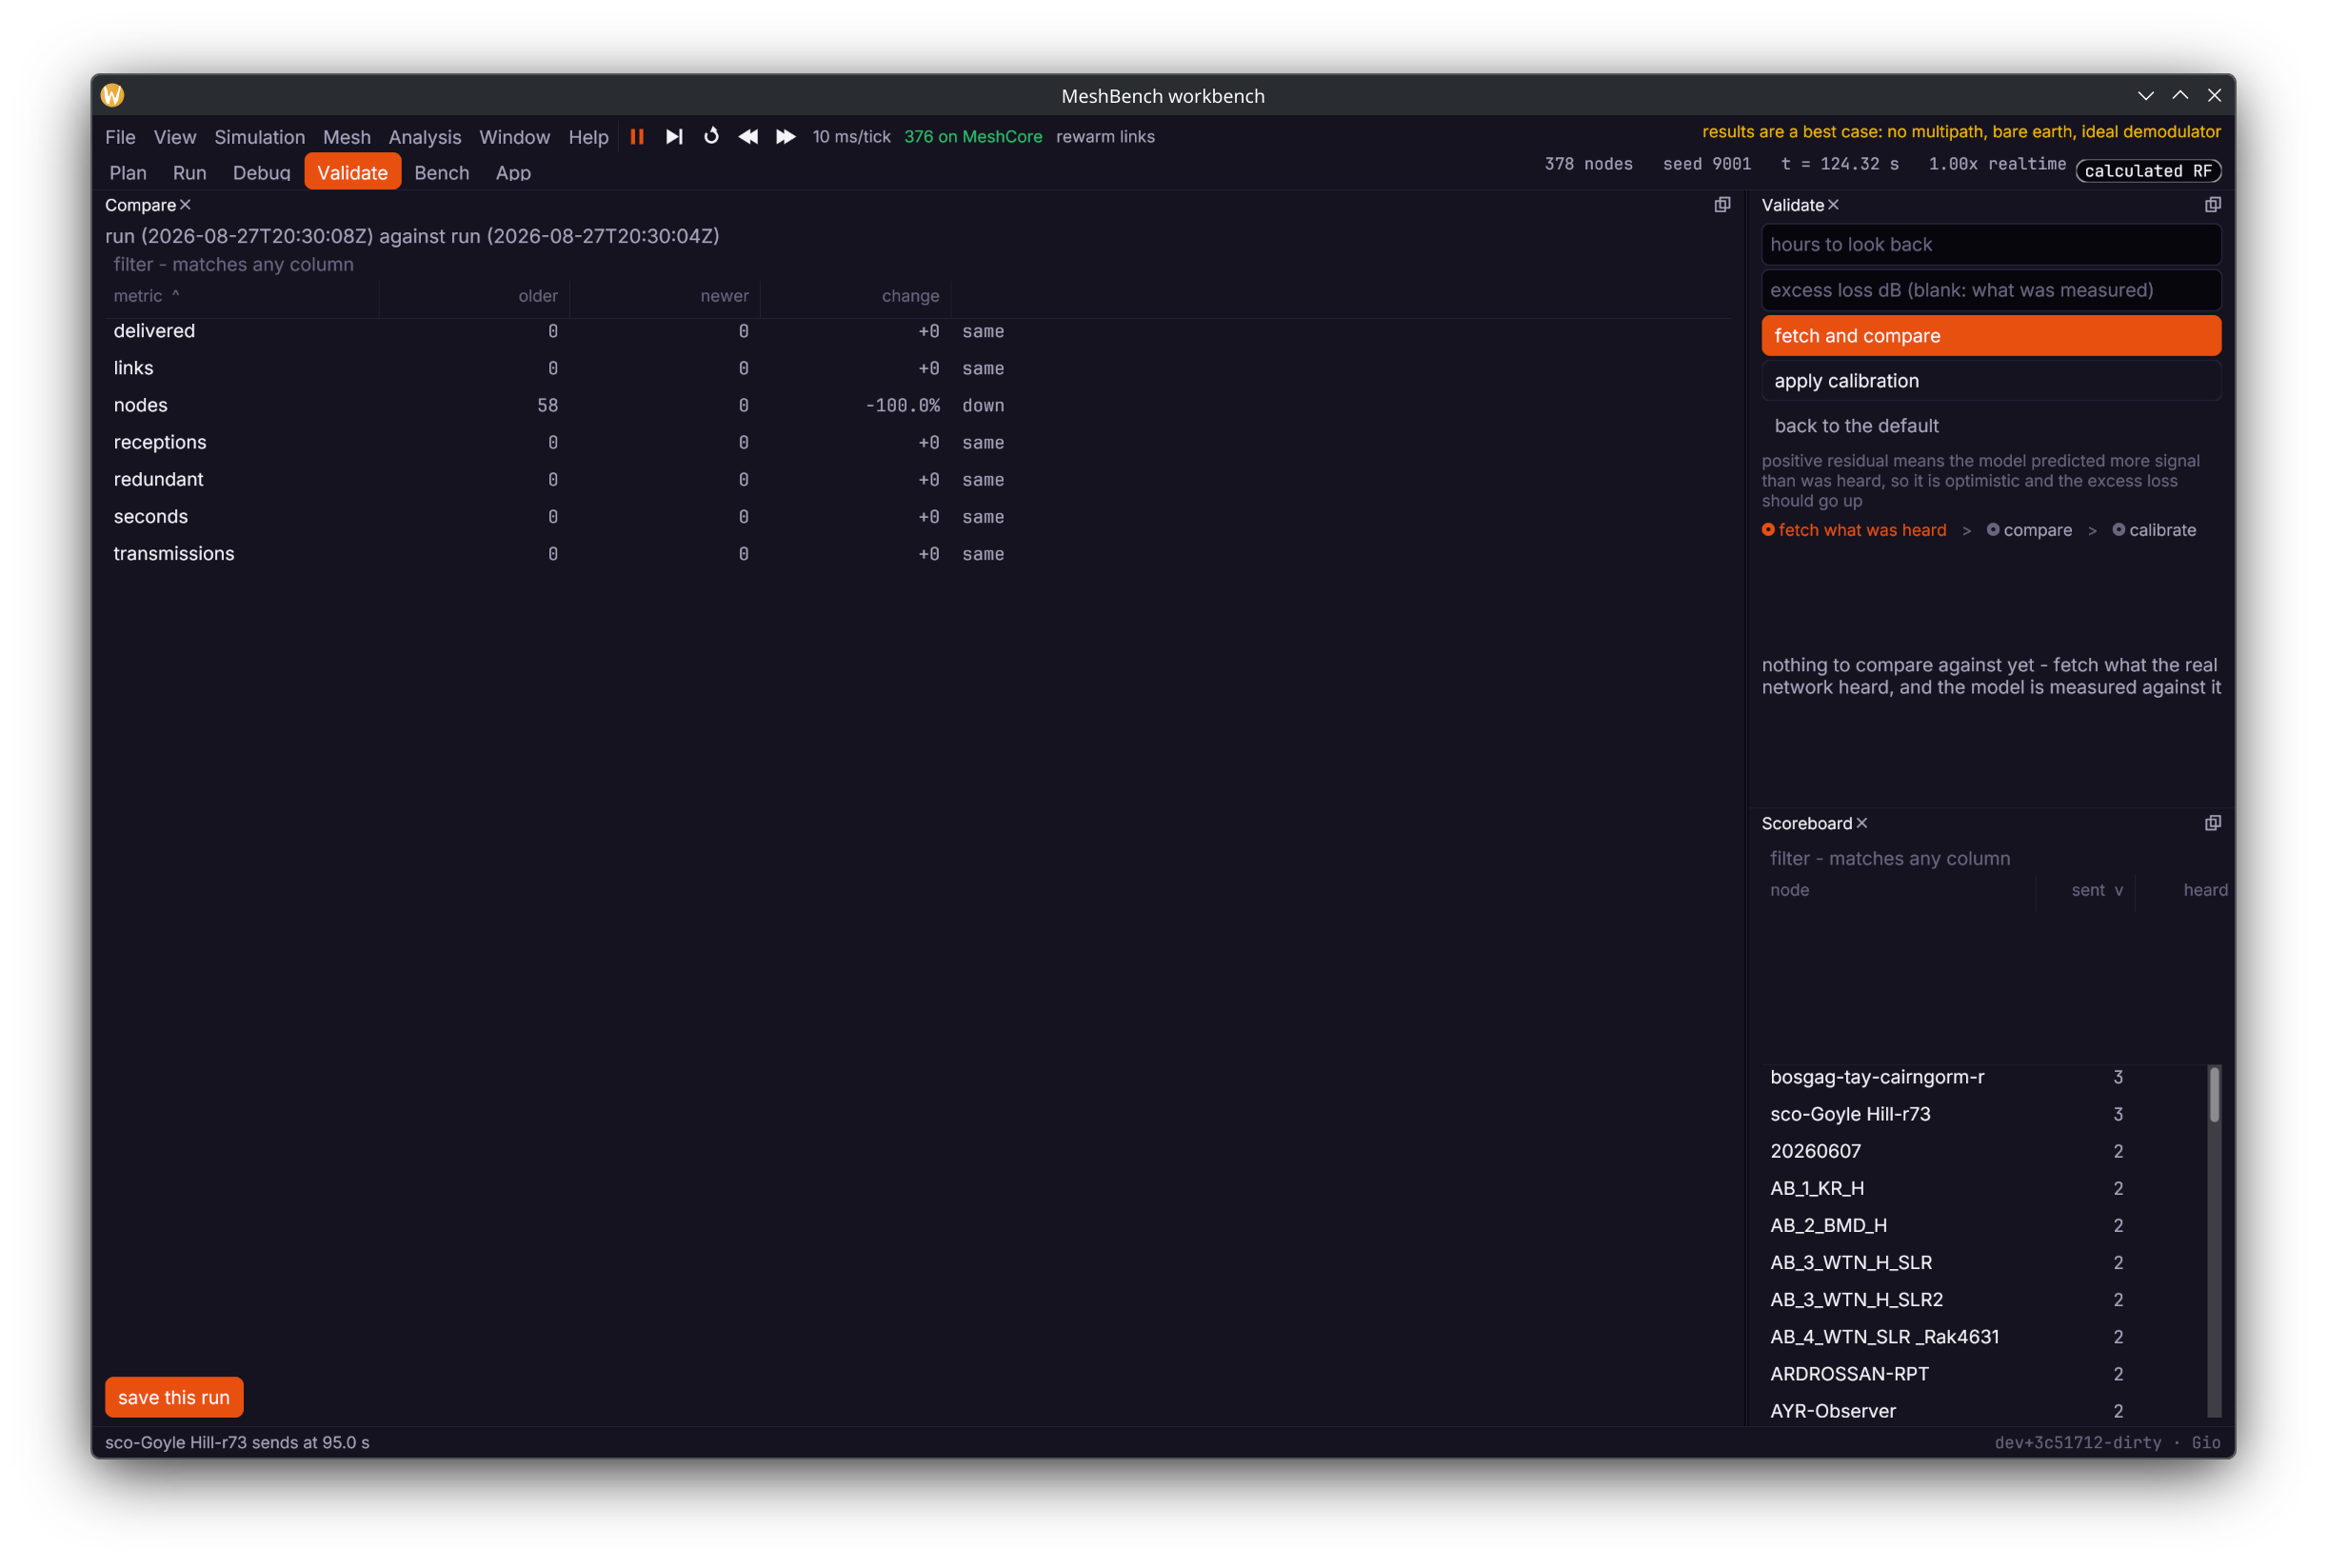
Task: Sort Scoreboard by node column
Action: [x=1898, y=890]
